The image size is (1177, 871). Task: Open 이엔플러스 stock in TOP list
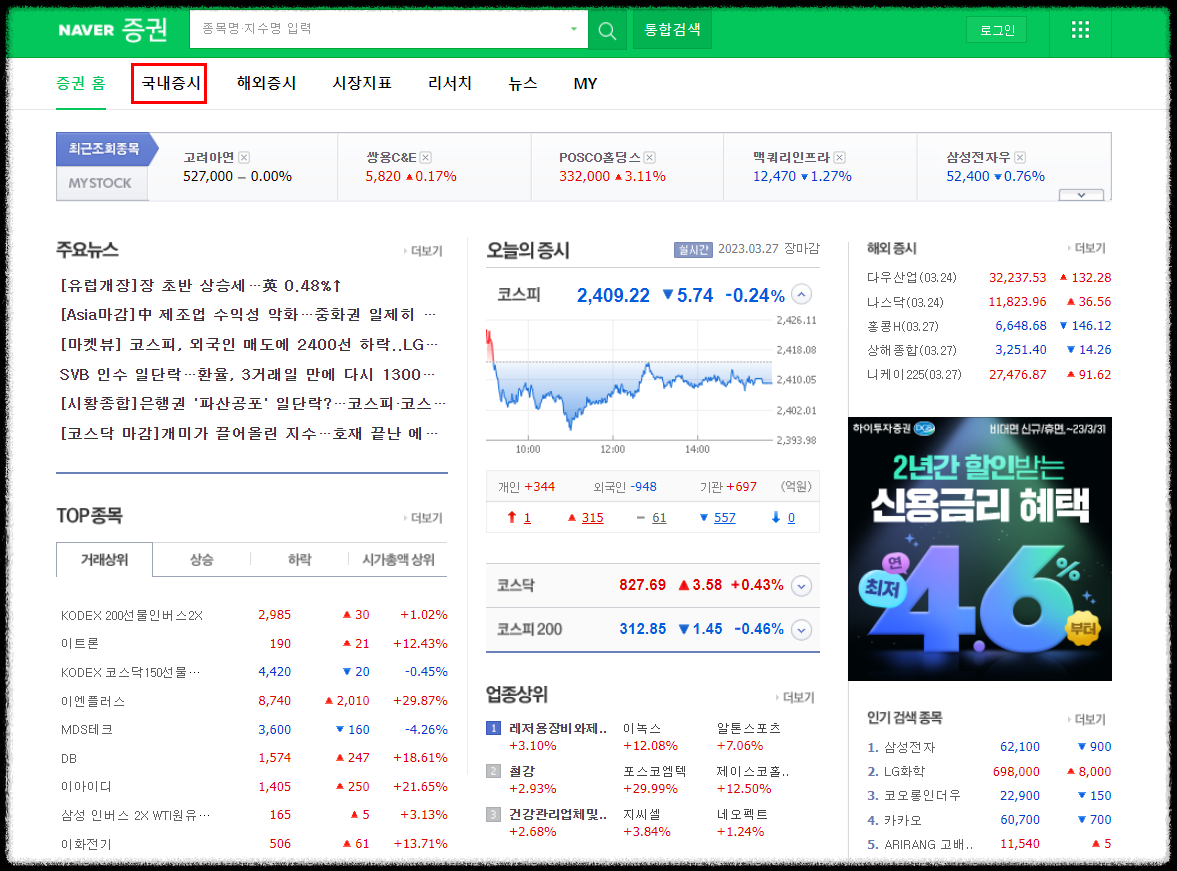(x=93, y=701)
